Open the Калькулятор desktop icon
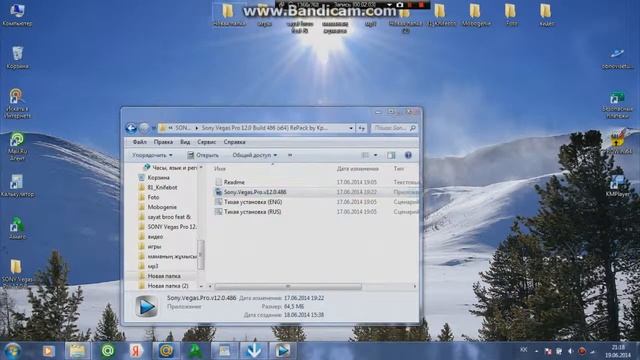Viewport: 640px width, 360px height. (x=17, y=186)
